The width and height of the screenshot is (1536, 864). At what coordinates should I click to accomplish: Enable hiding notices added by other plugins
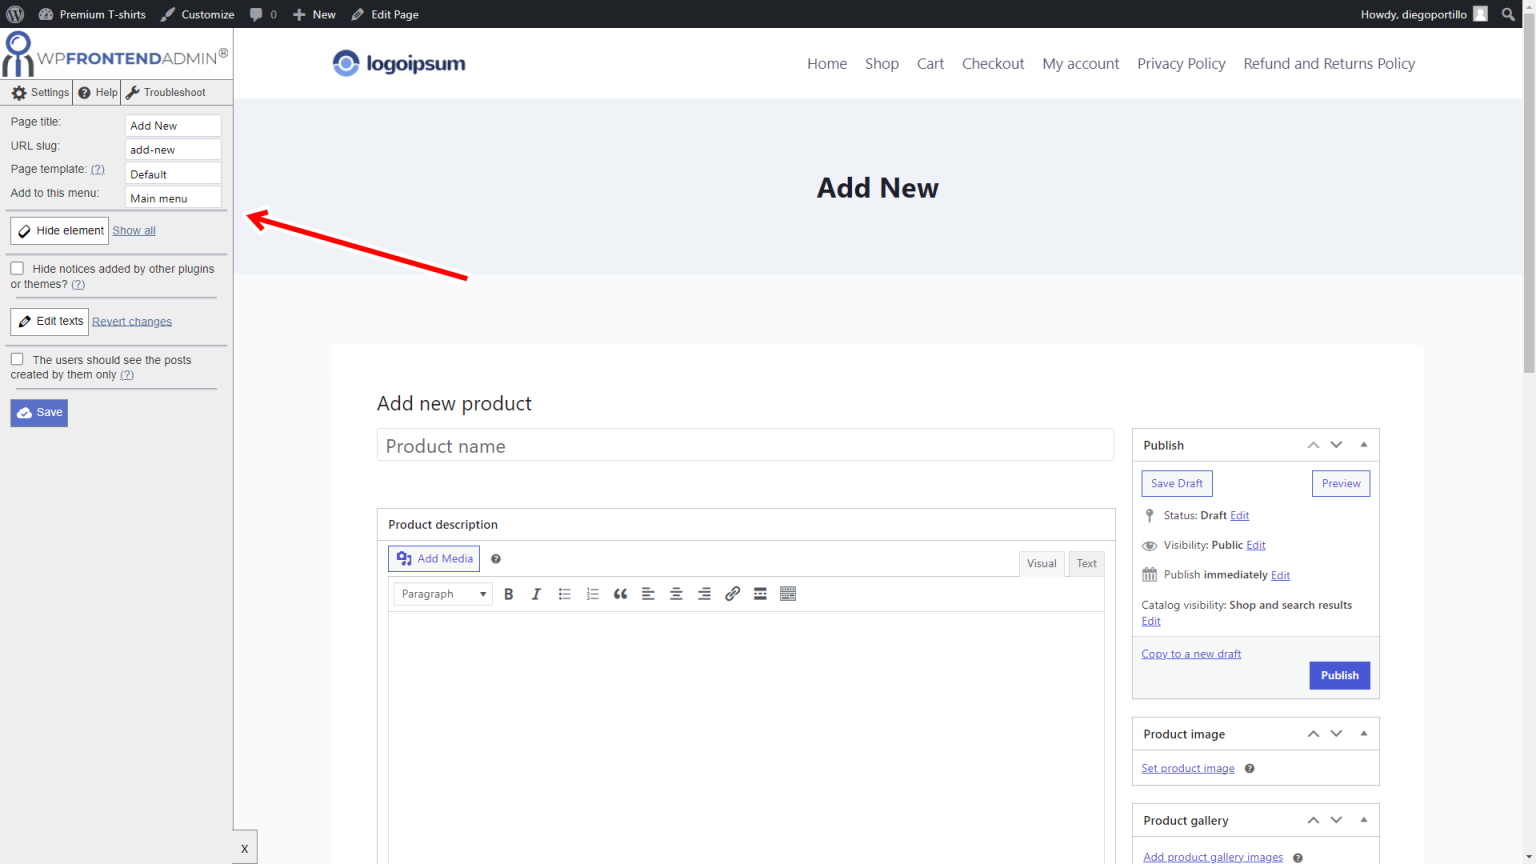(17, 267)
